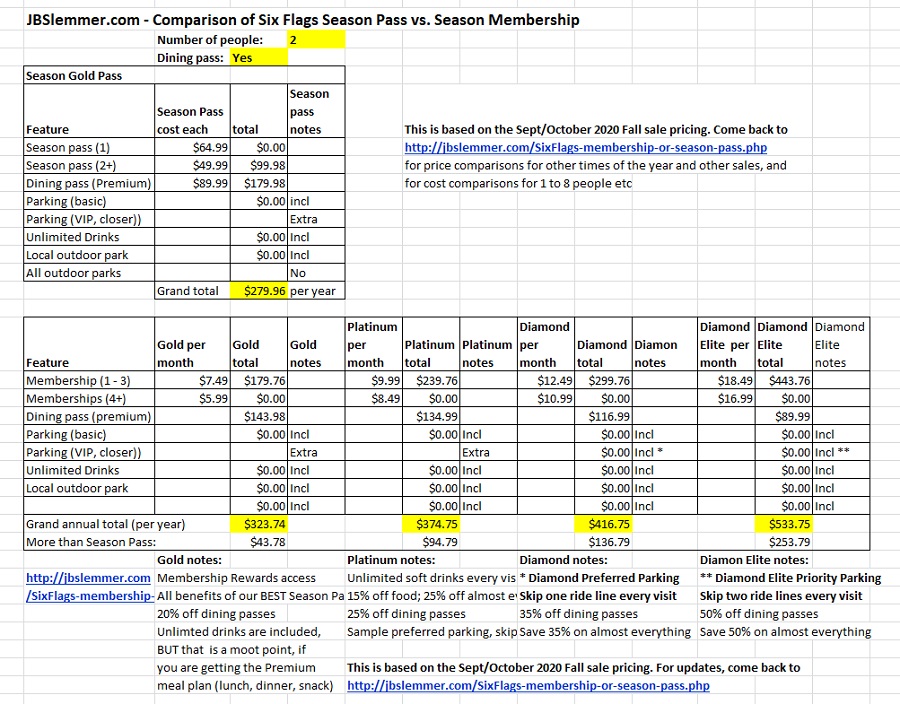Select the Membership (1 - 3) row label
Screen dimensions: 900x704
(x=89, y=380)
